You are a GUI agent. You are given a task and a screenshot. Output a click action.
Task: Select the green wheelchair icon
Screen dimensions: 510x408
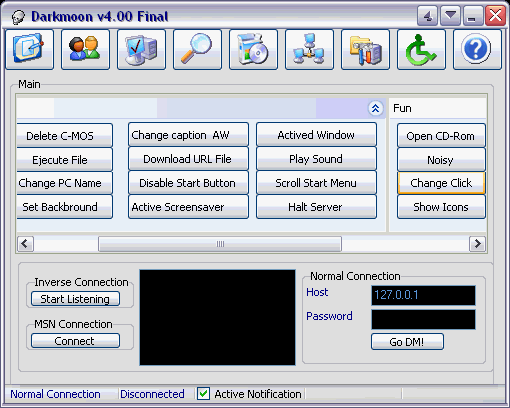click(421, 49)
